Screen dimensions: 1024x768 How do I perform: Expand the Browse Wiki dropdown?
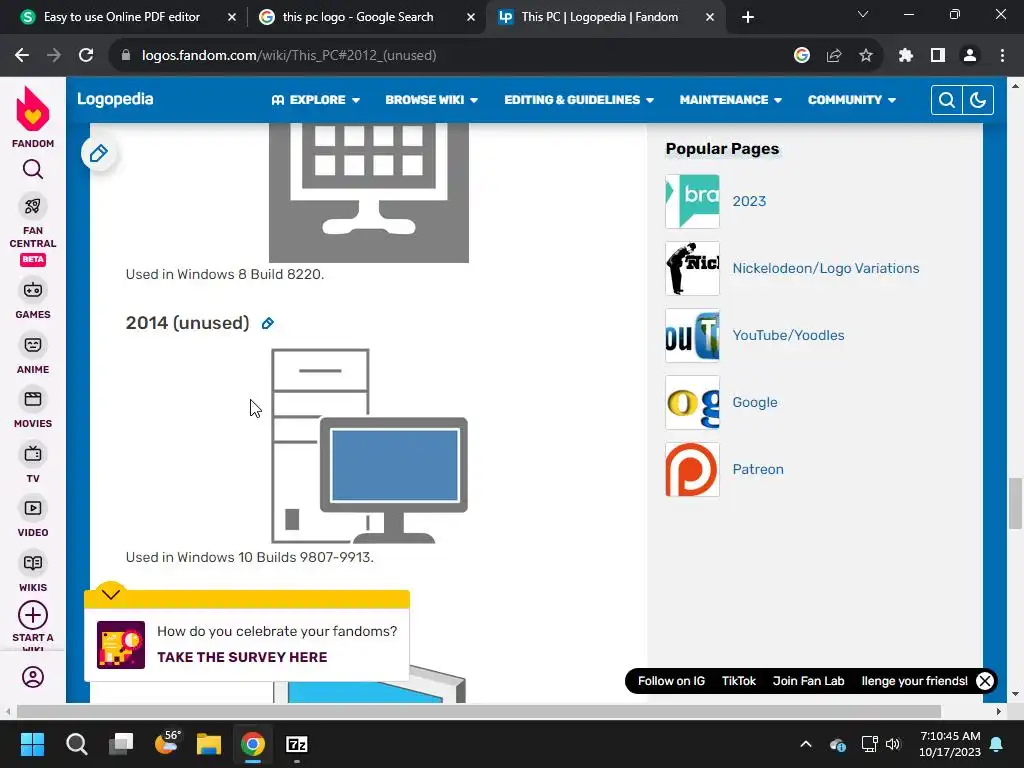click(432, 100)
